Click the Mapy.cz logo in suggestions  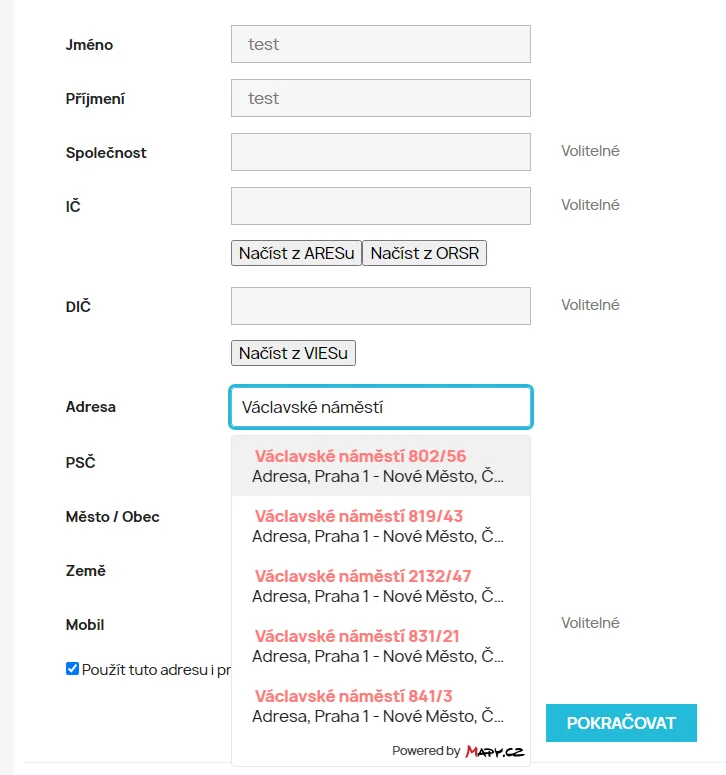coord(494,751)
